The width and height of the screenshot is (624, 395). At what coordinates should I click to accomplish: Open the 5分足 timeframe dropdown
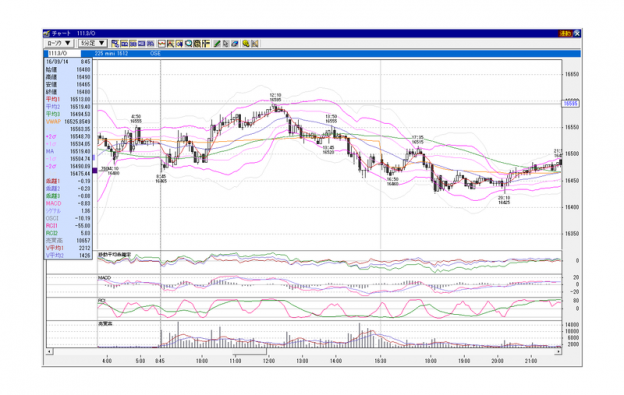pyautogui.click(x=93, y=43)
